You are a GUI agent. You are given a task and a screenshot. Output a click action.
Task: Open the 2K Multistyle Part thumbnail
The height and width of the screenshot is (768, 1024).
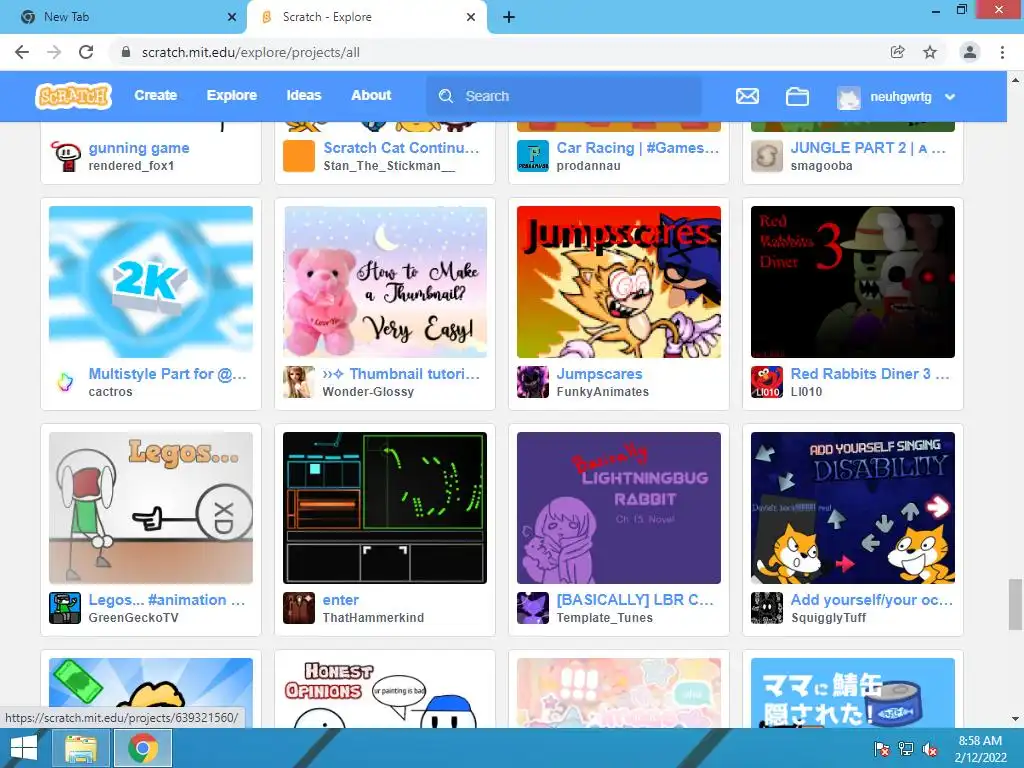pyautogui.click(x=151, y=282)
